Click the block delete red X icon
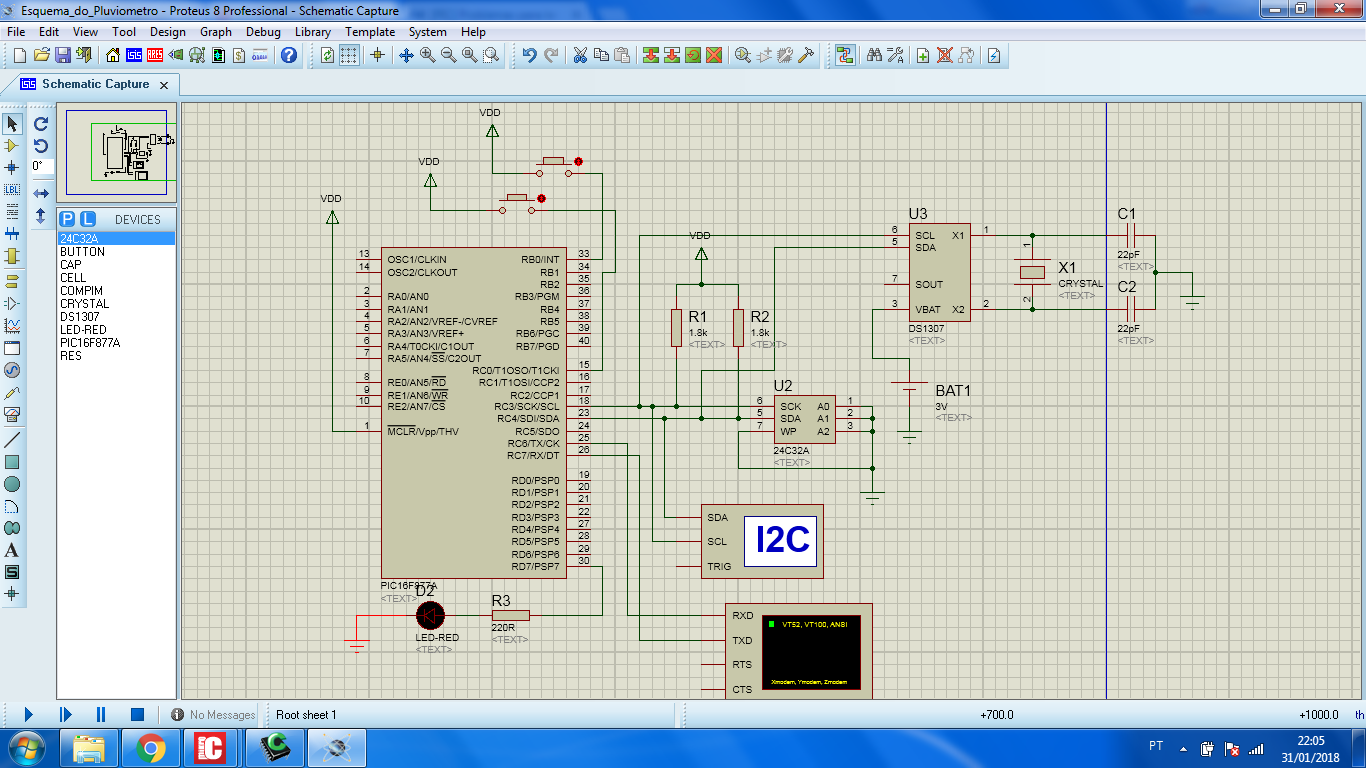Screen dimensions: 1366x768 714,55
